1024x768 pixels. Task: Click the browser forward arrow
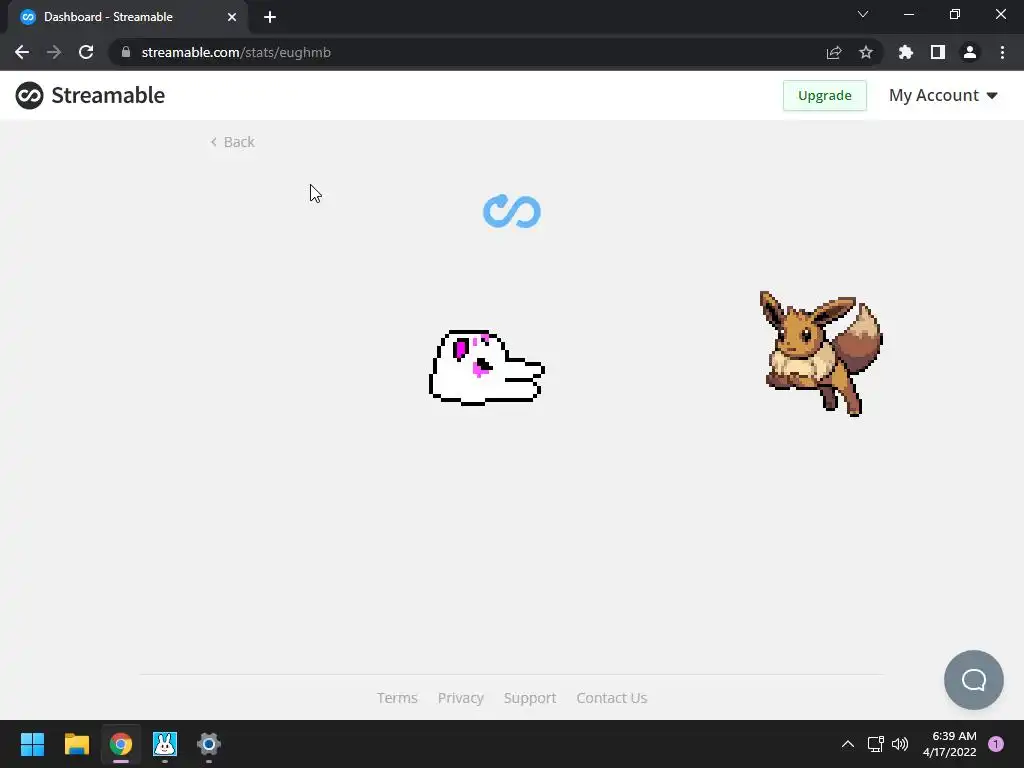pos(54,52)
